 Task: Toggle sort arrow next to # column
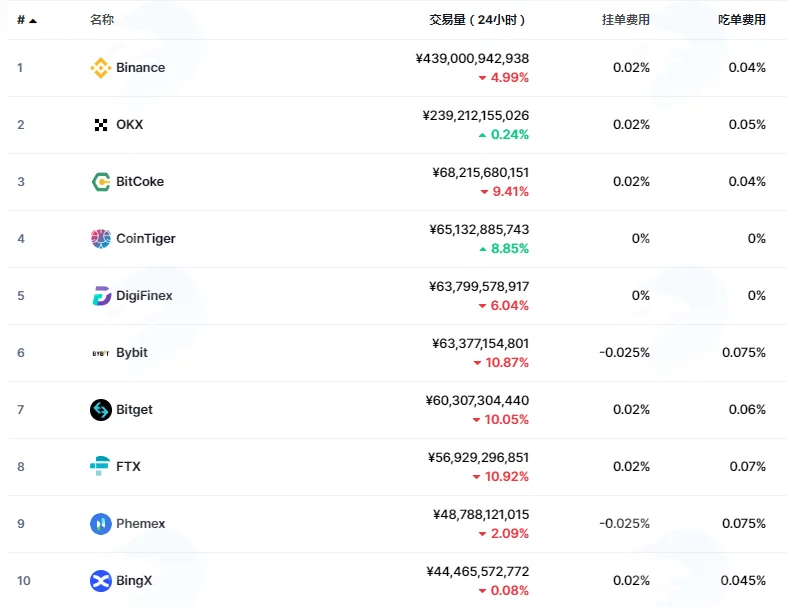33,21
